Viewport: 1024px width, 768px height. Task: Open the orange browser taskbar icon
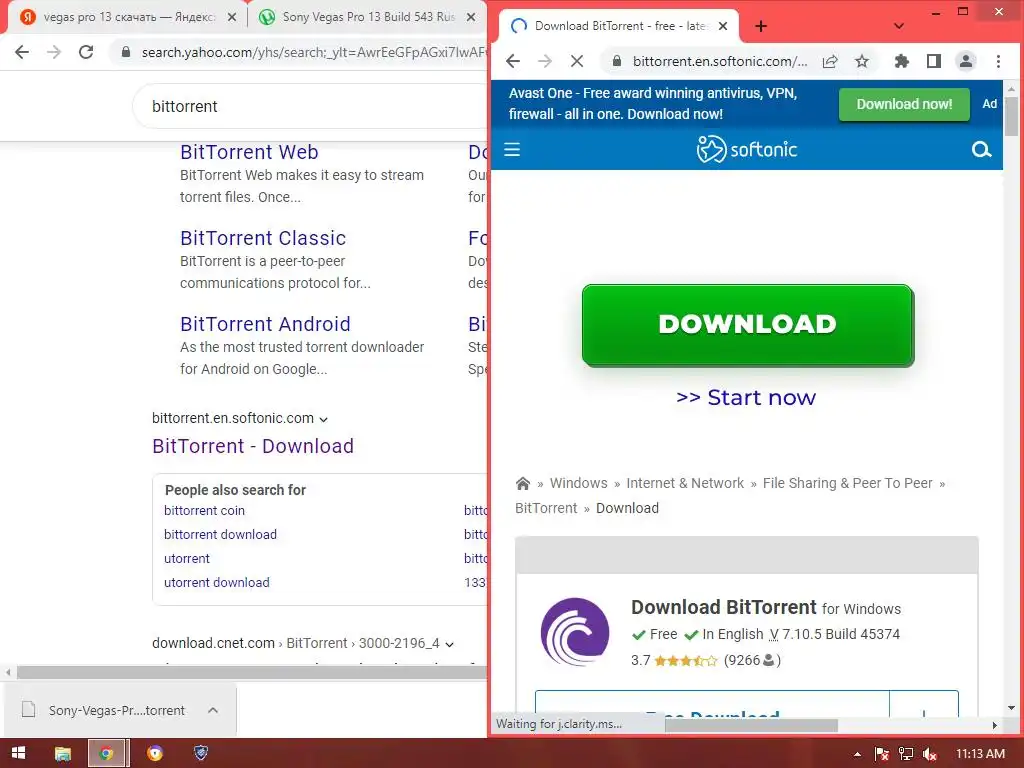155,754
